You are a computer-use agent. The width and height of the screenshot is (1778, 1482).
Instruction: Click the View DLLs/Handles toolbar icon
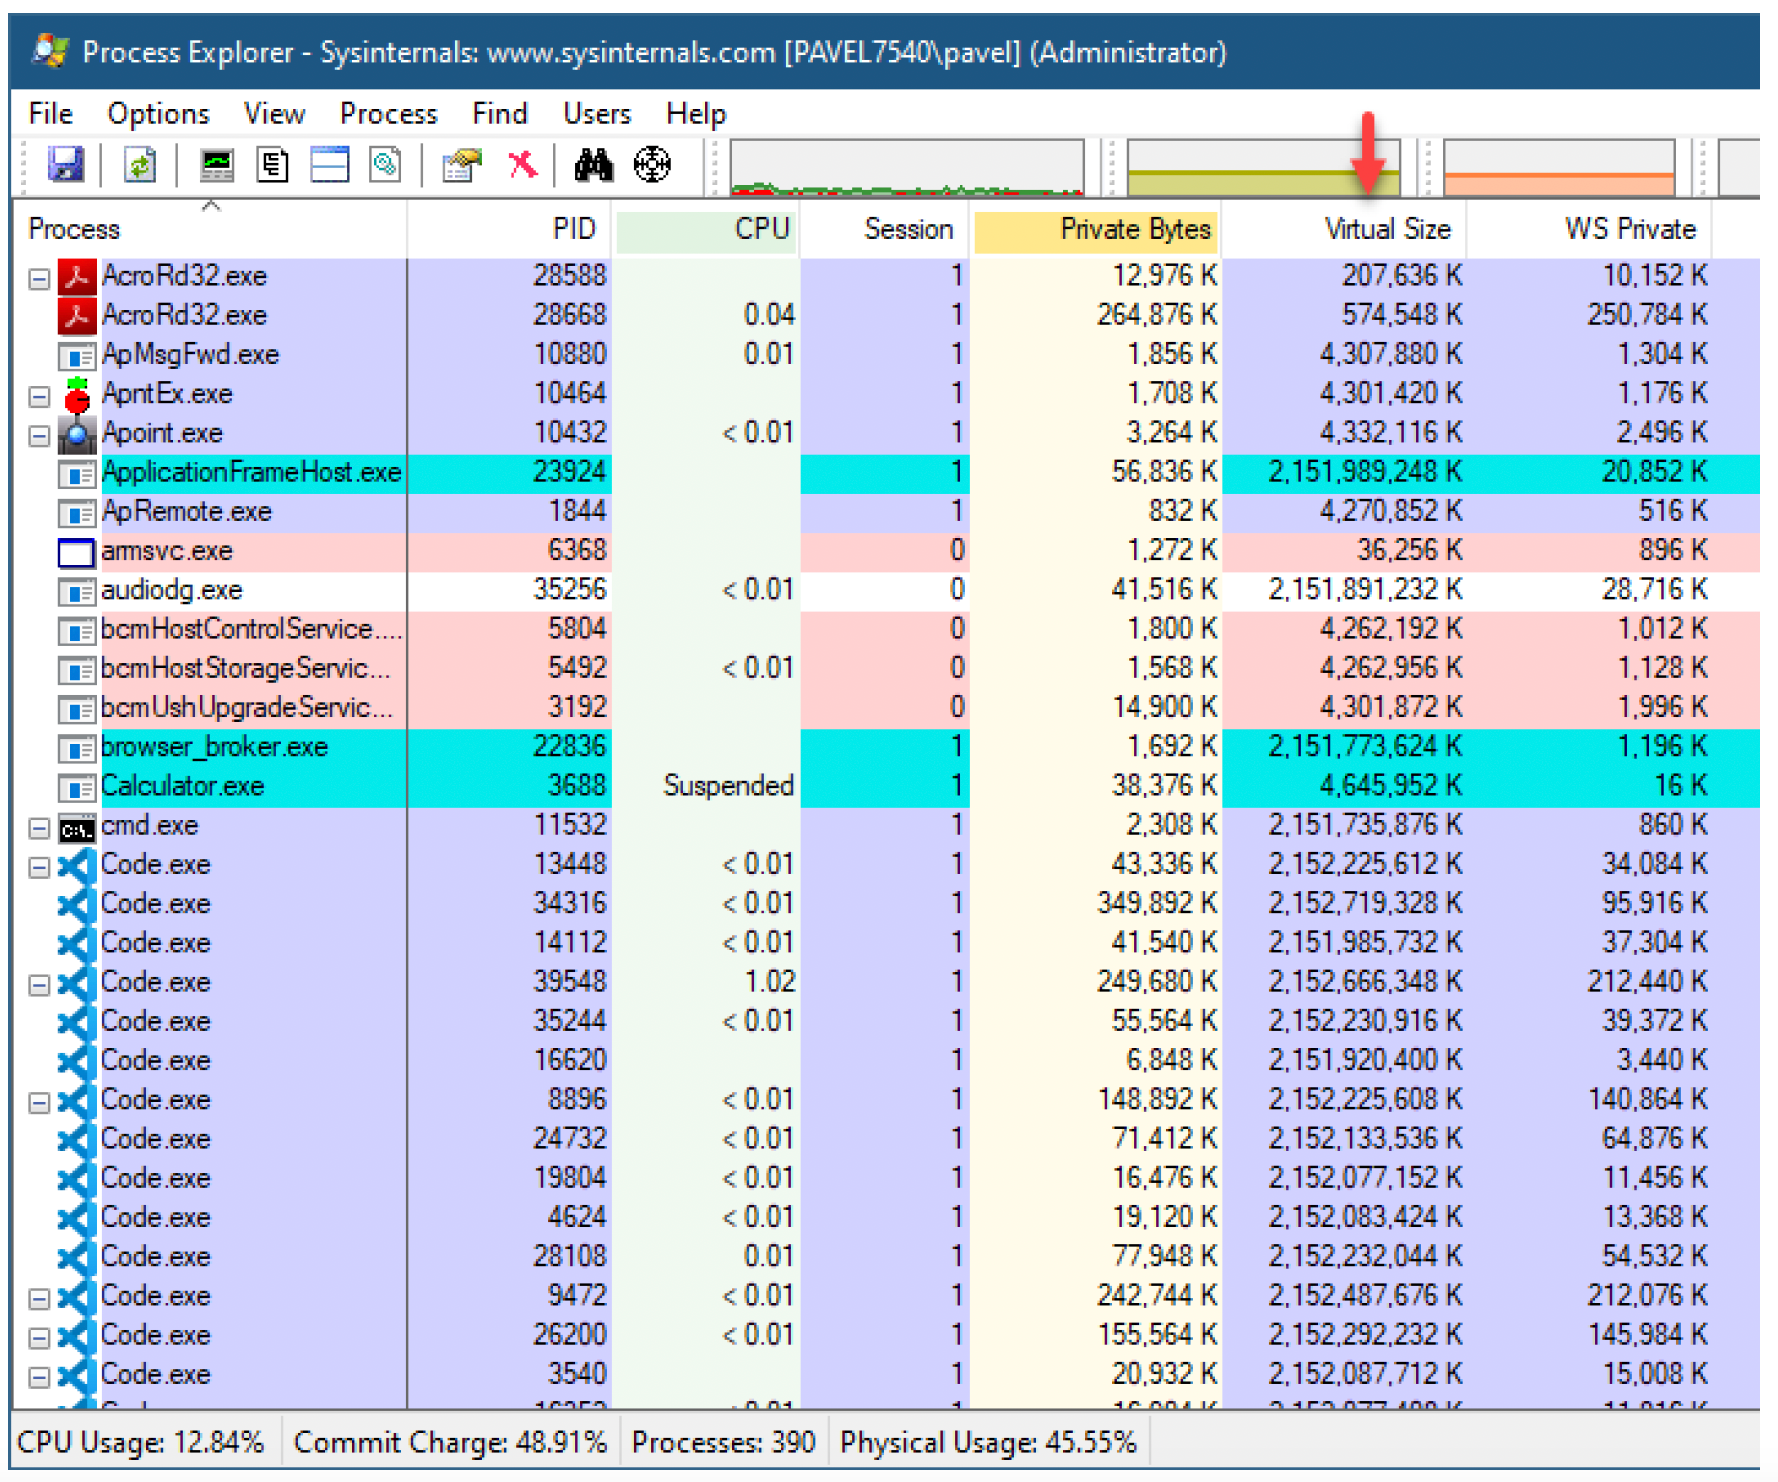(385, 165)
